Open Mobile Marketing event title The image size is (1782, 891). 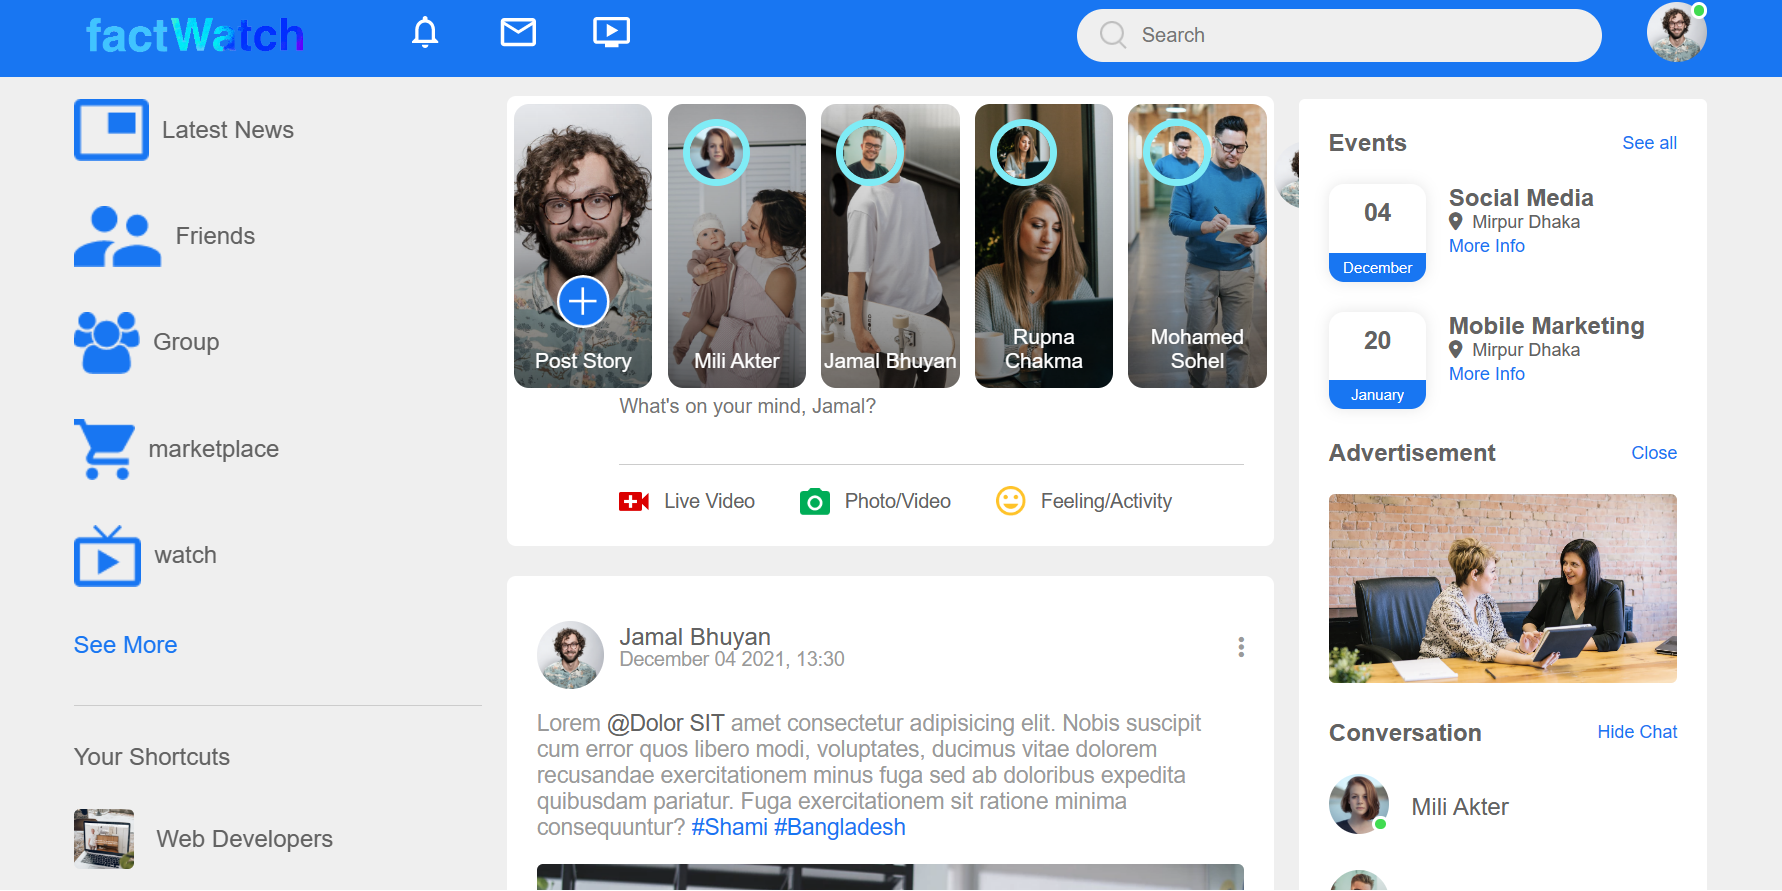(x=1546, y=326)
